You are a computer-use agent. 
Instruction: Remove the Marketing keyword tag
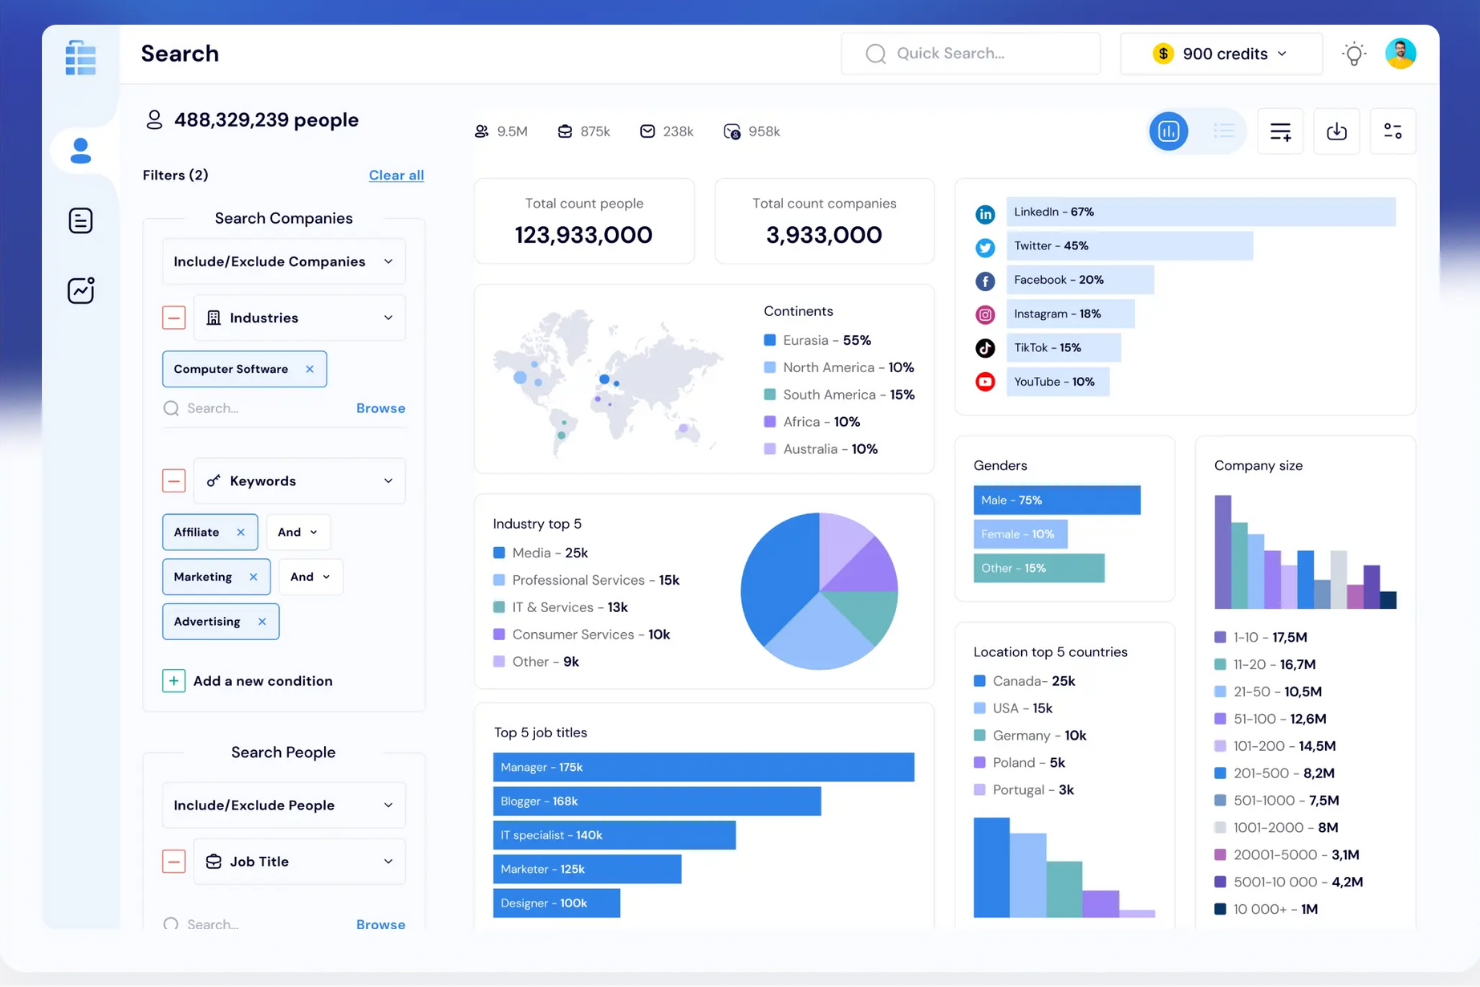pyautogui.click(x=253, y=577)
